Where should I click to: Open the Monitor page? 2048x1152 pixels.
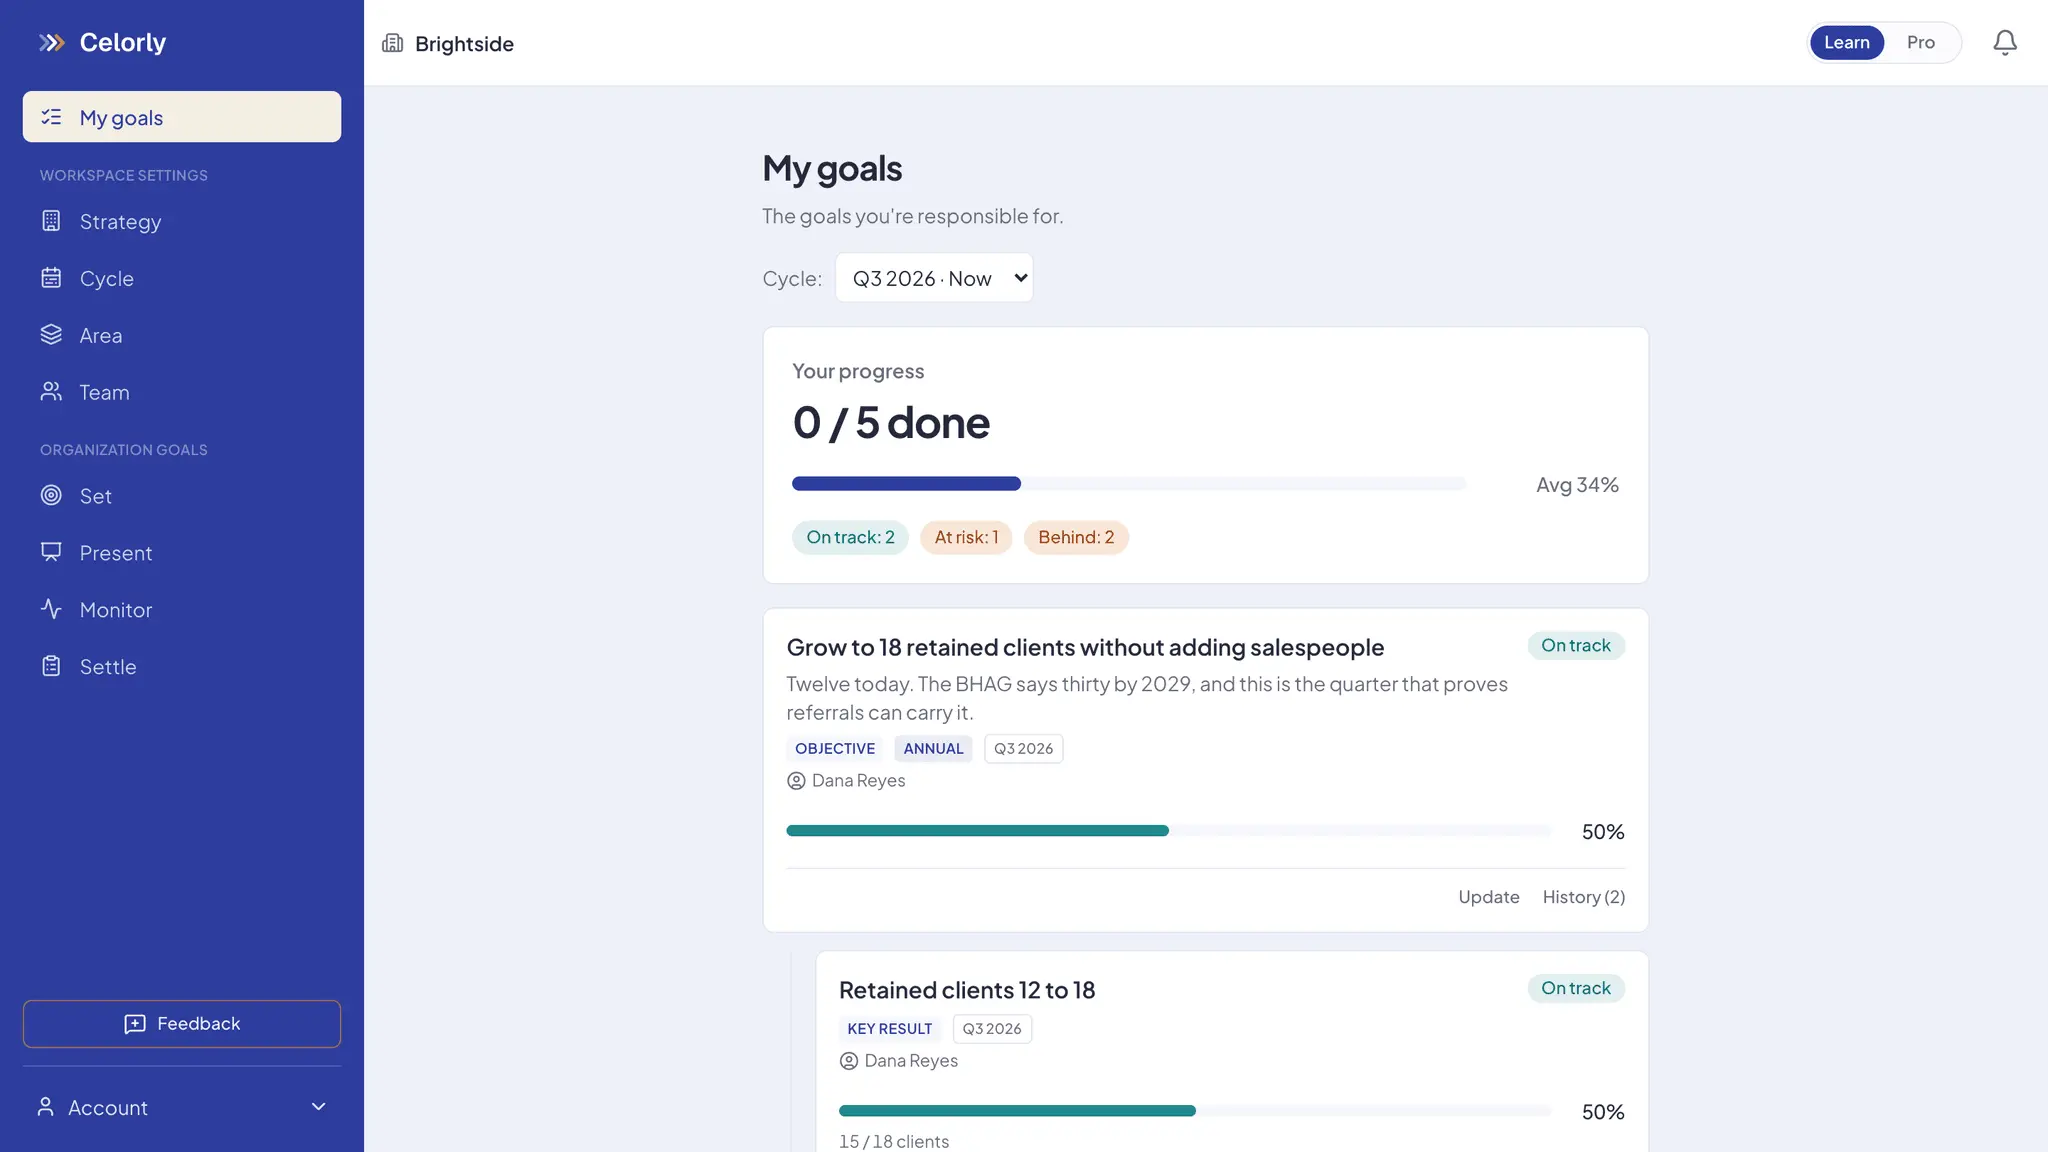pyautogui.click(x=182, y=609)
